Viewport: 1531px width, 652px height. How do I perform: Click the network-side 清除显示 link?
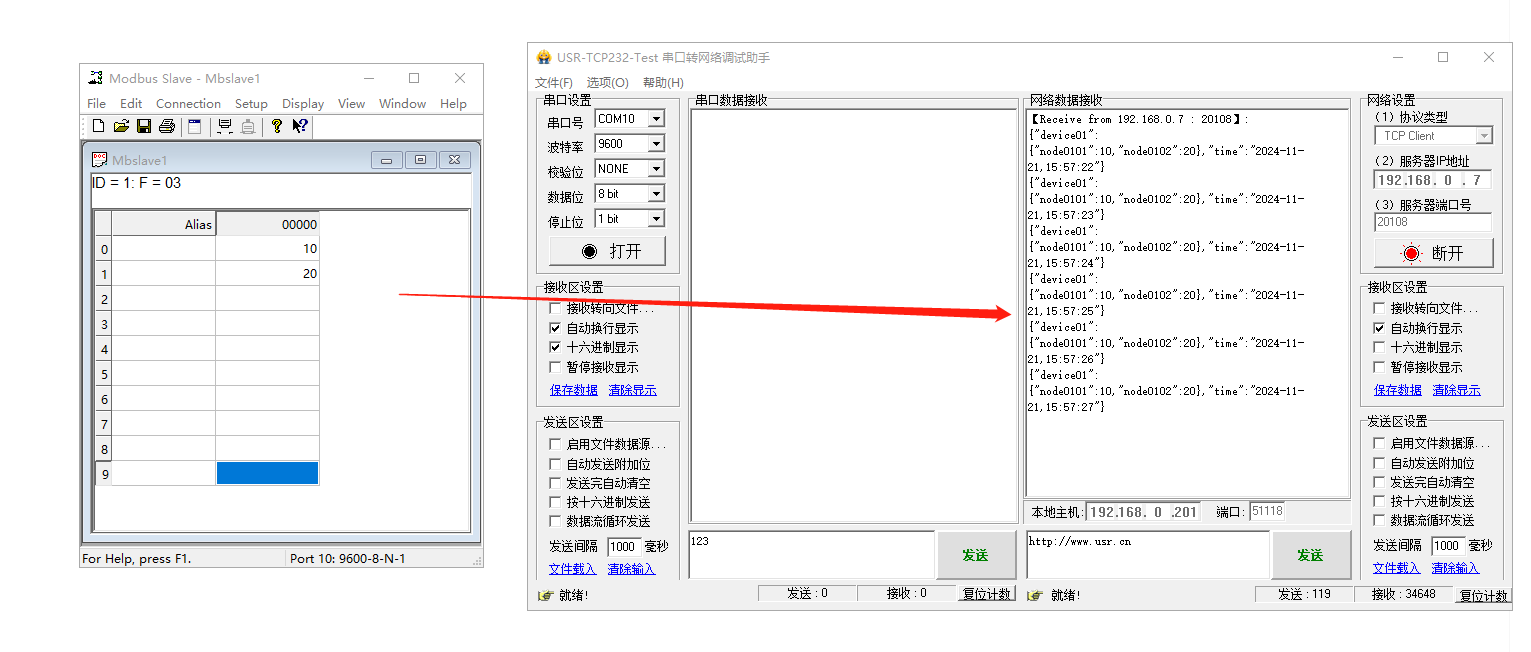[1456, 391]
